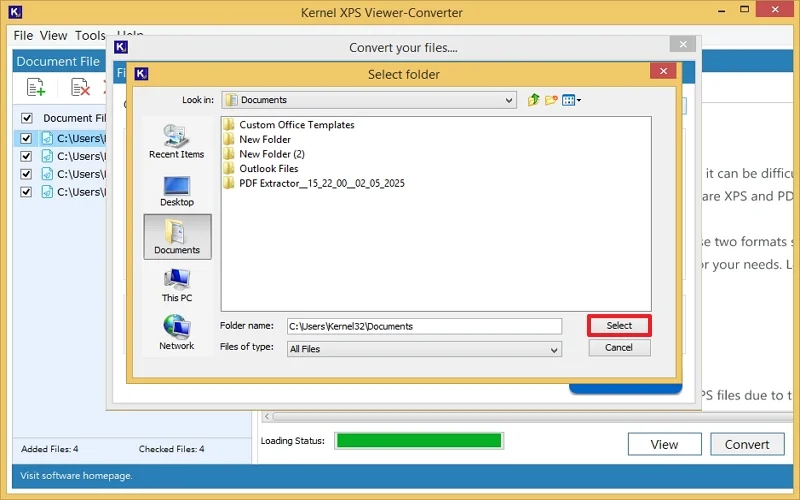Select the Custom Office Templates folder
The image size is (800, 500).
289,125
